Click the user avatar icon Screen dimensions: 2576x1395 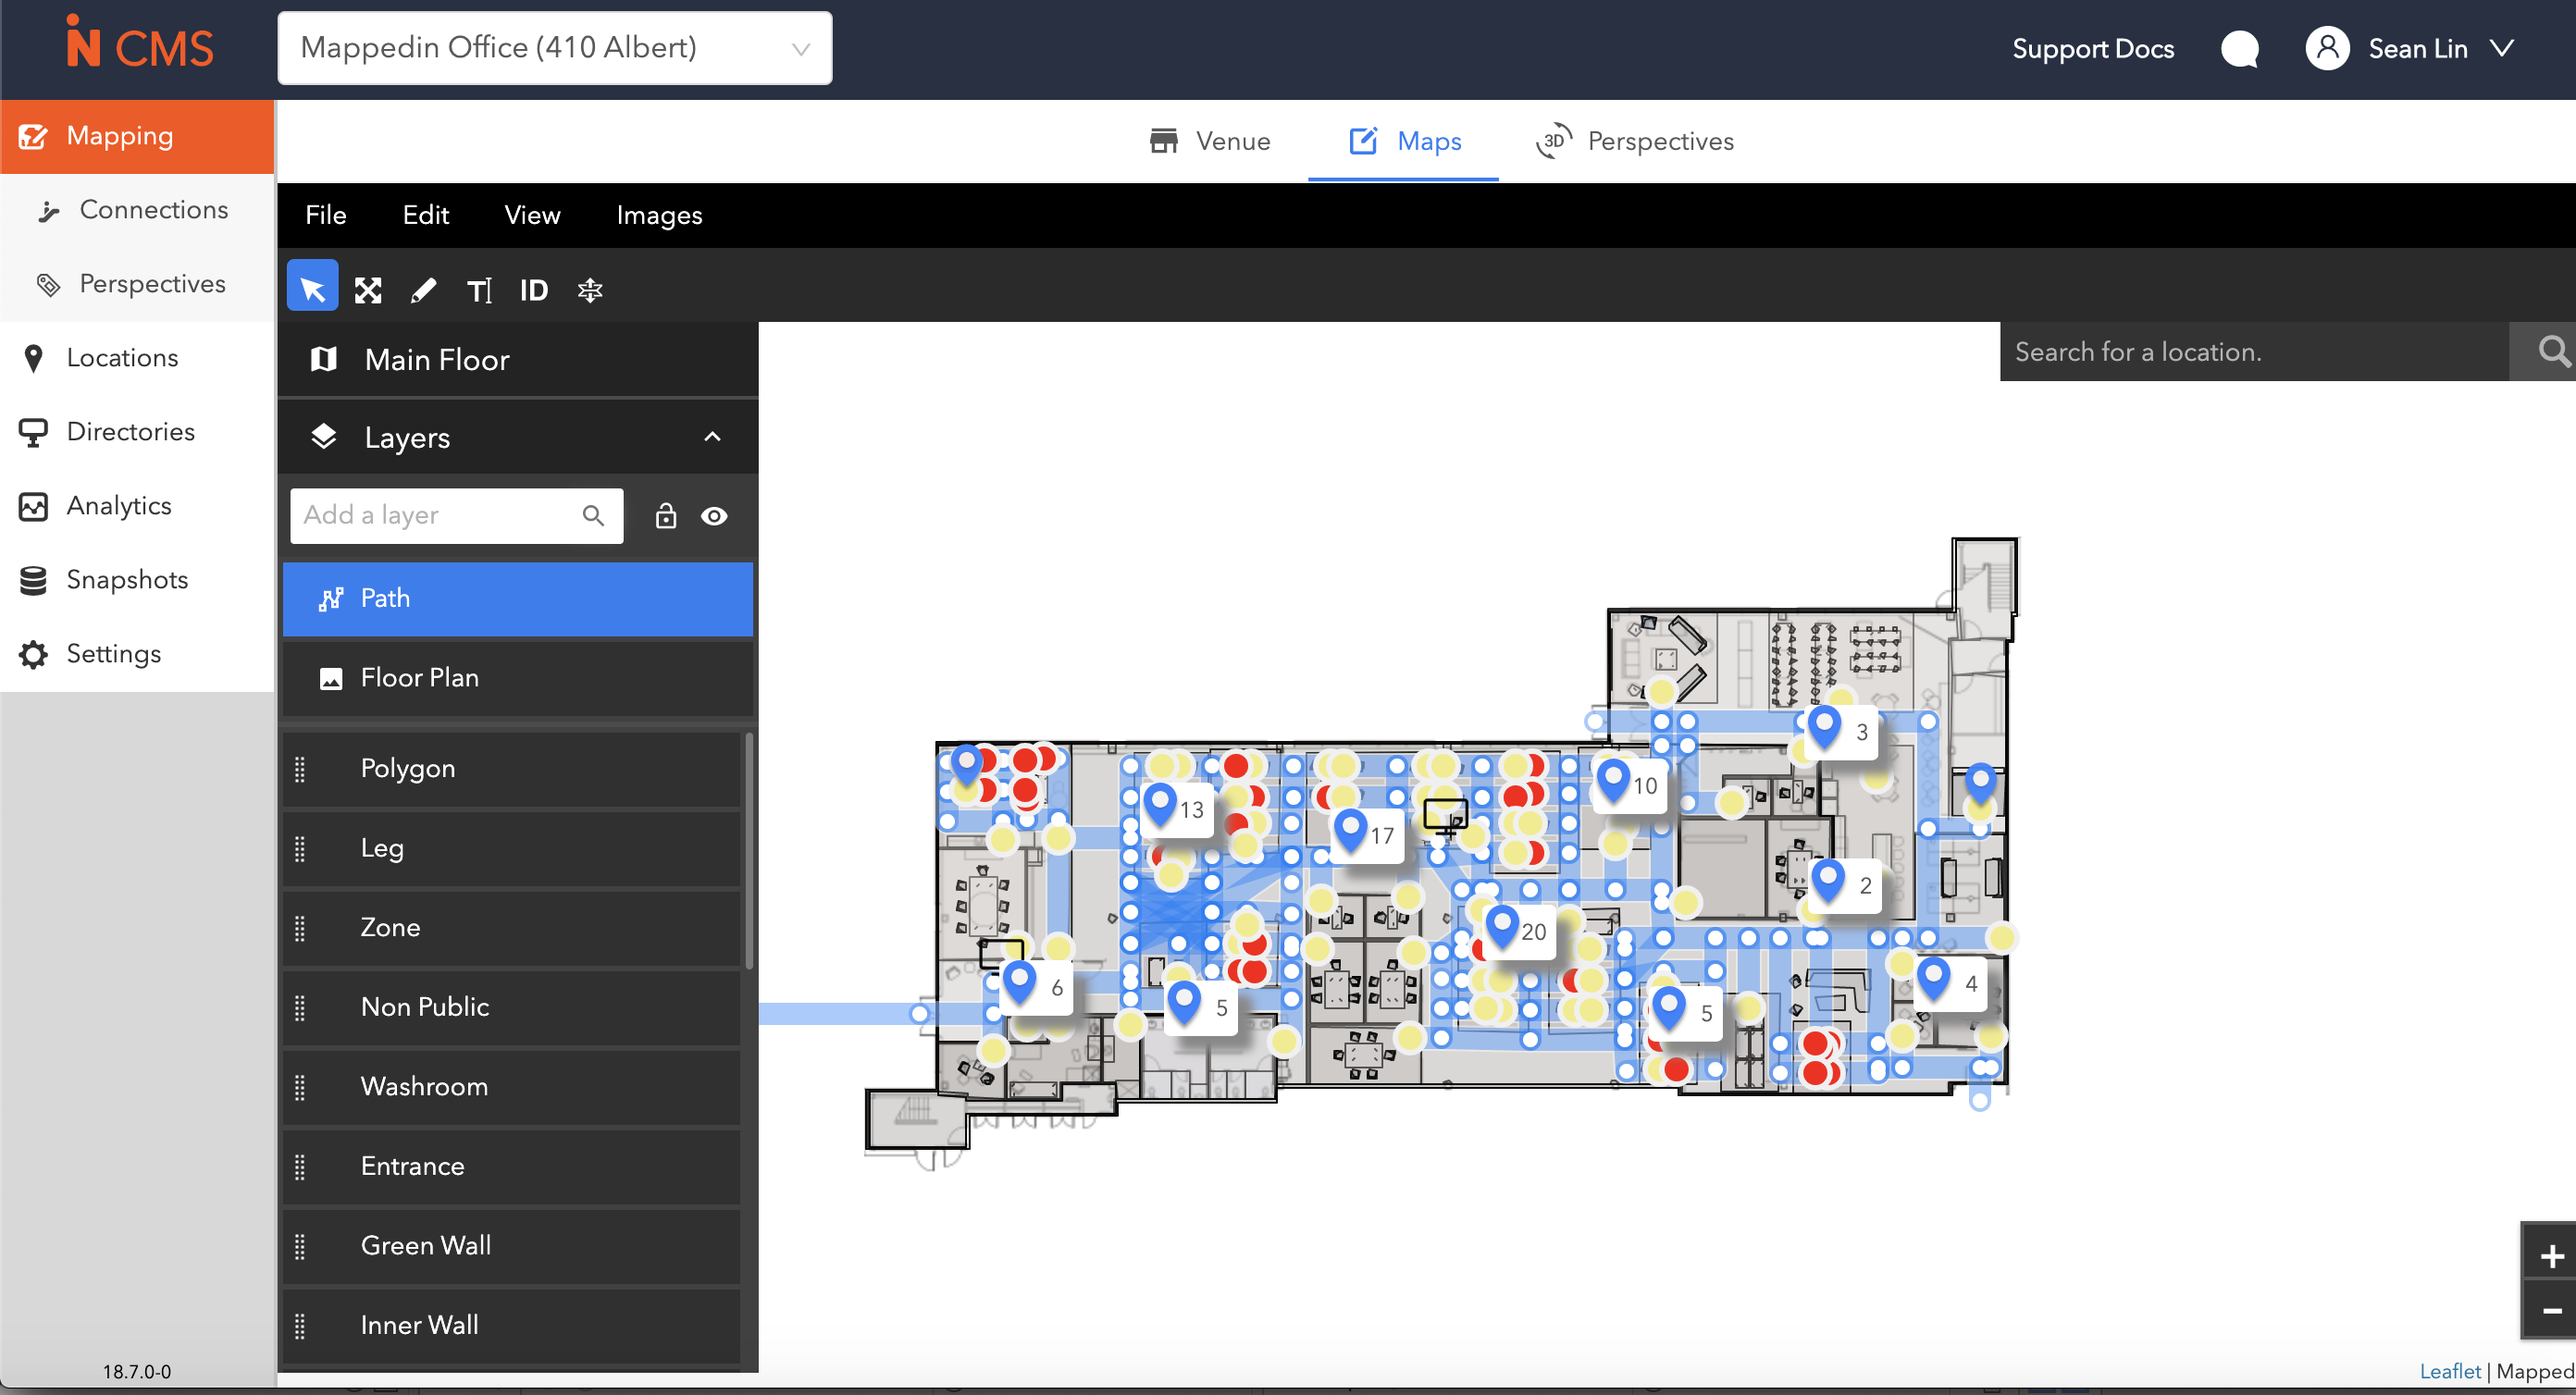pos(2327,48)
